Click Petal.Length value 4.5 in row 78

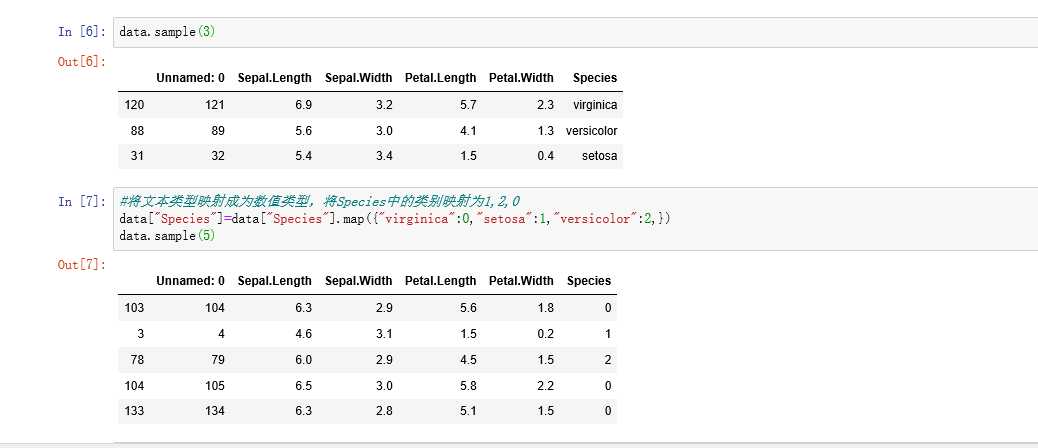click(x=469, y=360)
